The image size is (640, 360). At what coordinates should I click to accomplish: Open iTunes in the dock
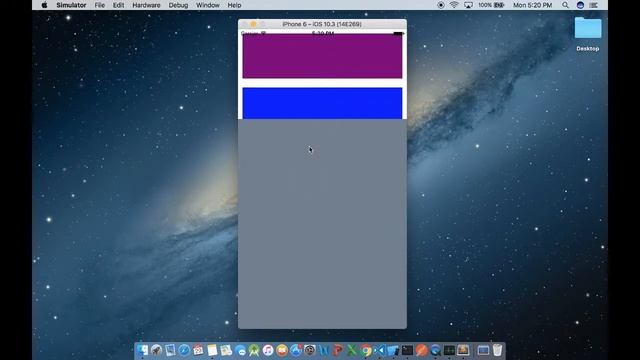pos(268,350)
